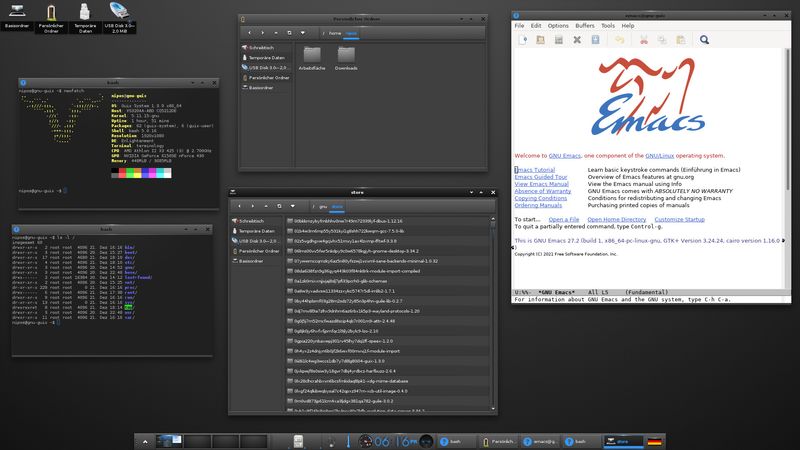
Task: Open Basisordner desktop icon
Action: tap(17, 15)
